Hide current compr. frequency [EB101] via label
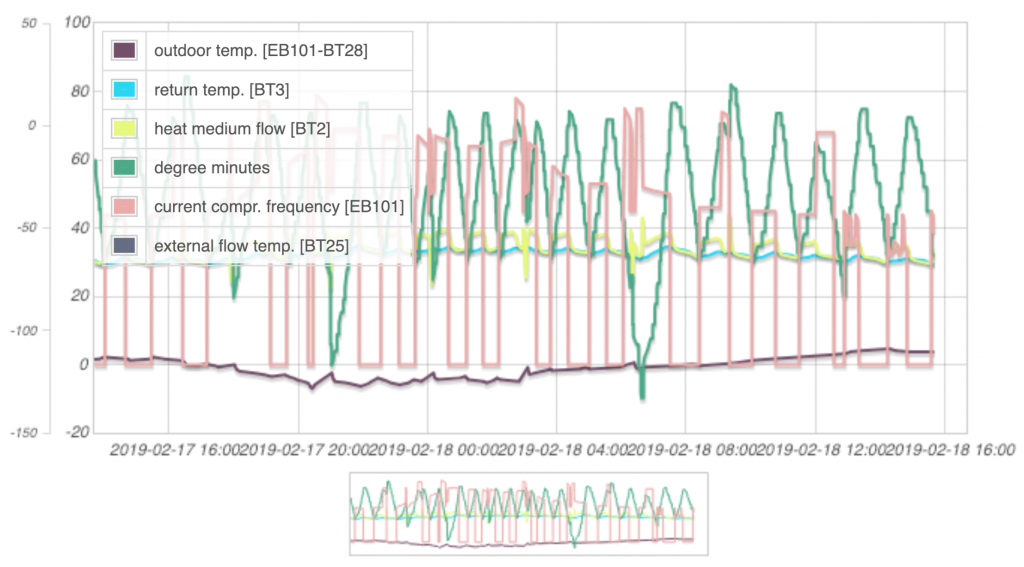 [278, 206]
